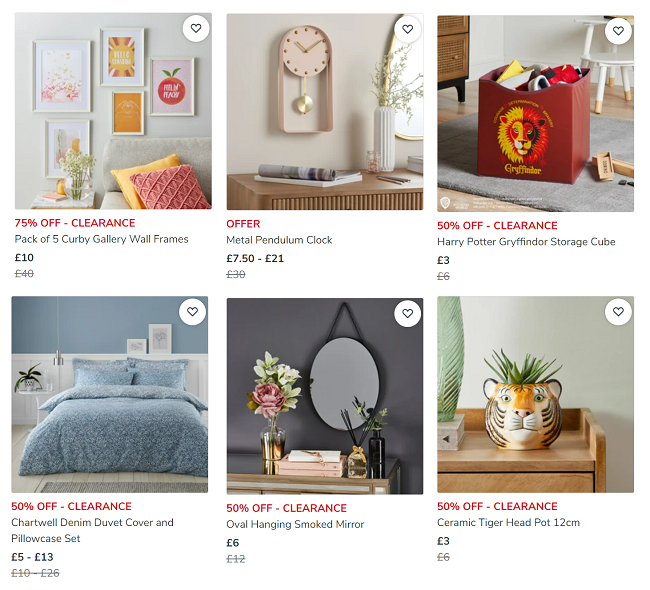Favourite the Ceramic Tiger Head Pot
This screenshot has width=650, height=590.
coord(618,311)
